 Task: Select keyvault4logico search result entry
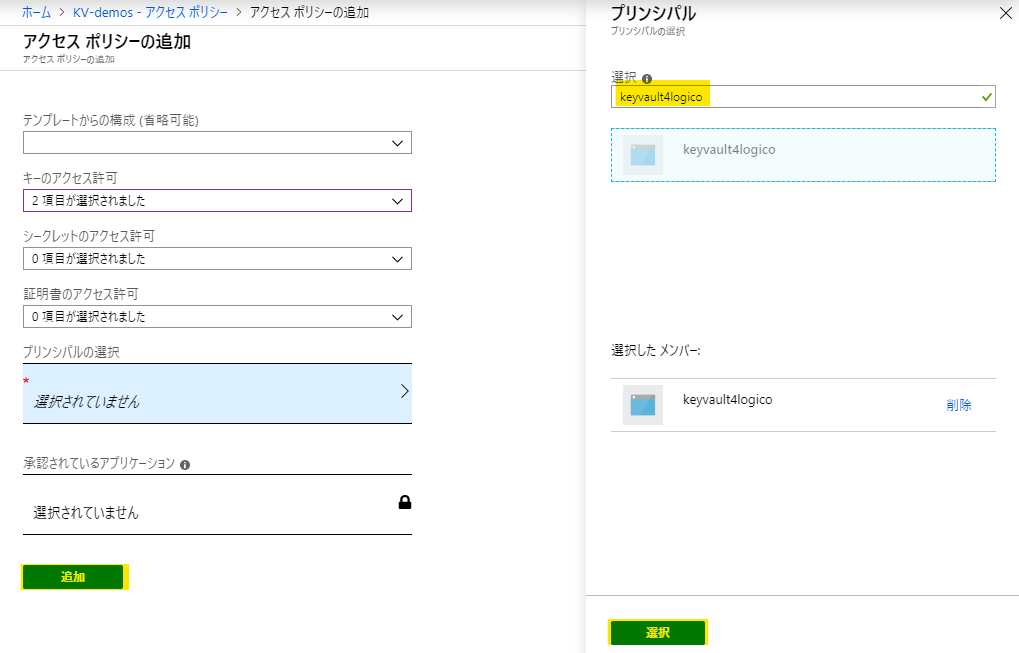(803, 155)
